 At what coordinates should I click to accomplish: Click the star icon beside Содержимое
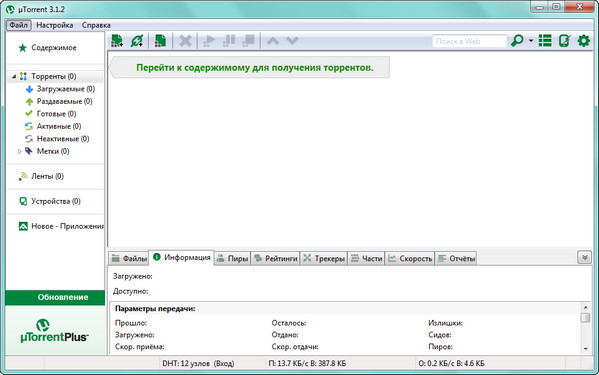pos(23,48)
